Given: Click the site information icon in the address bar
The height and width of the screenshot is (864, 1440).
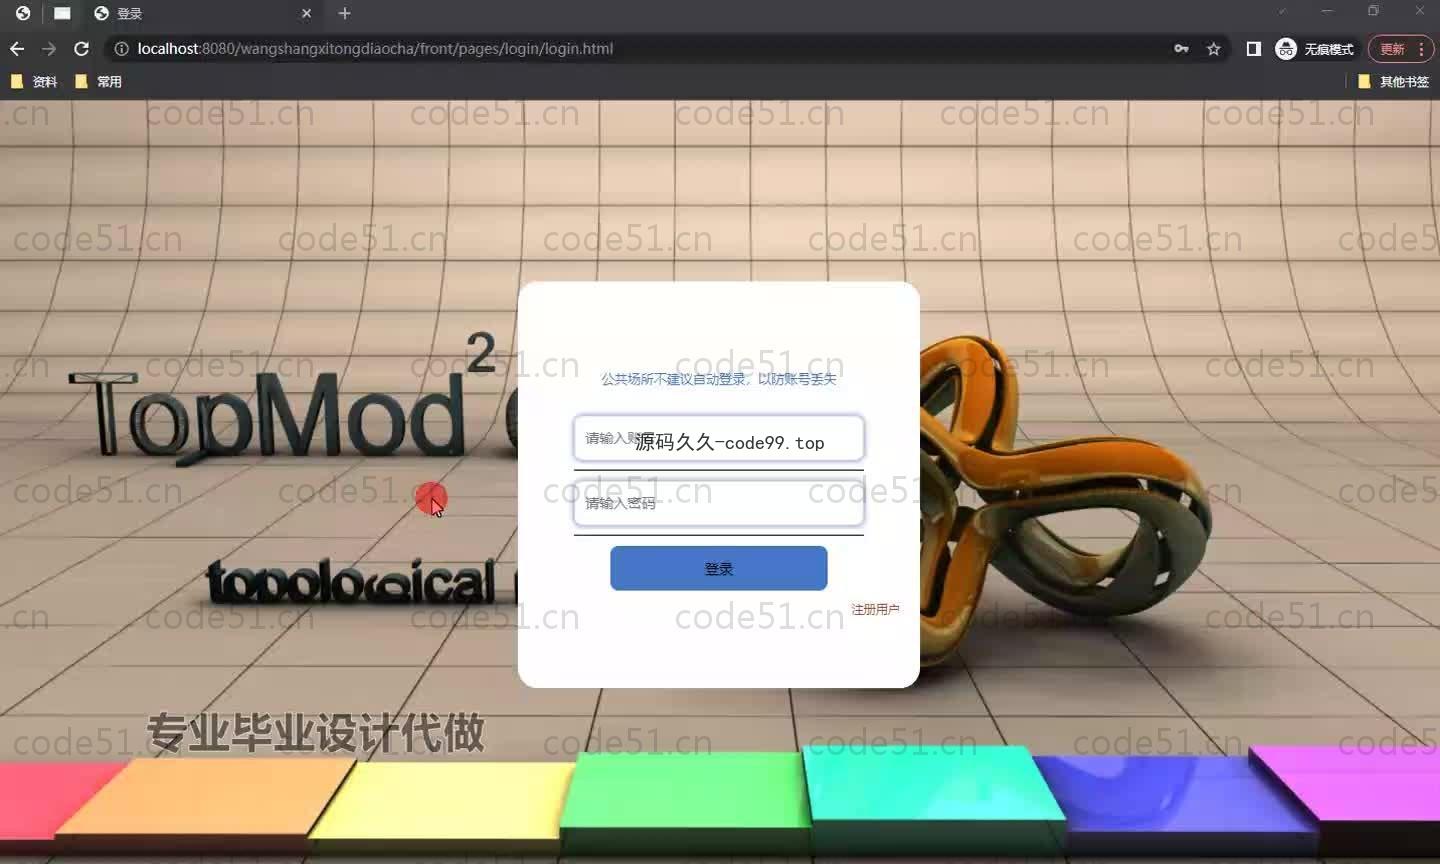Looking at the screenshot, I should tap(121, 48).
